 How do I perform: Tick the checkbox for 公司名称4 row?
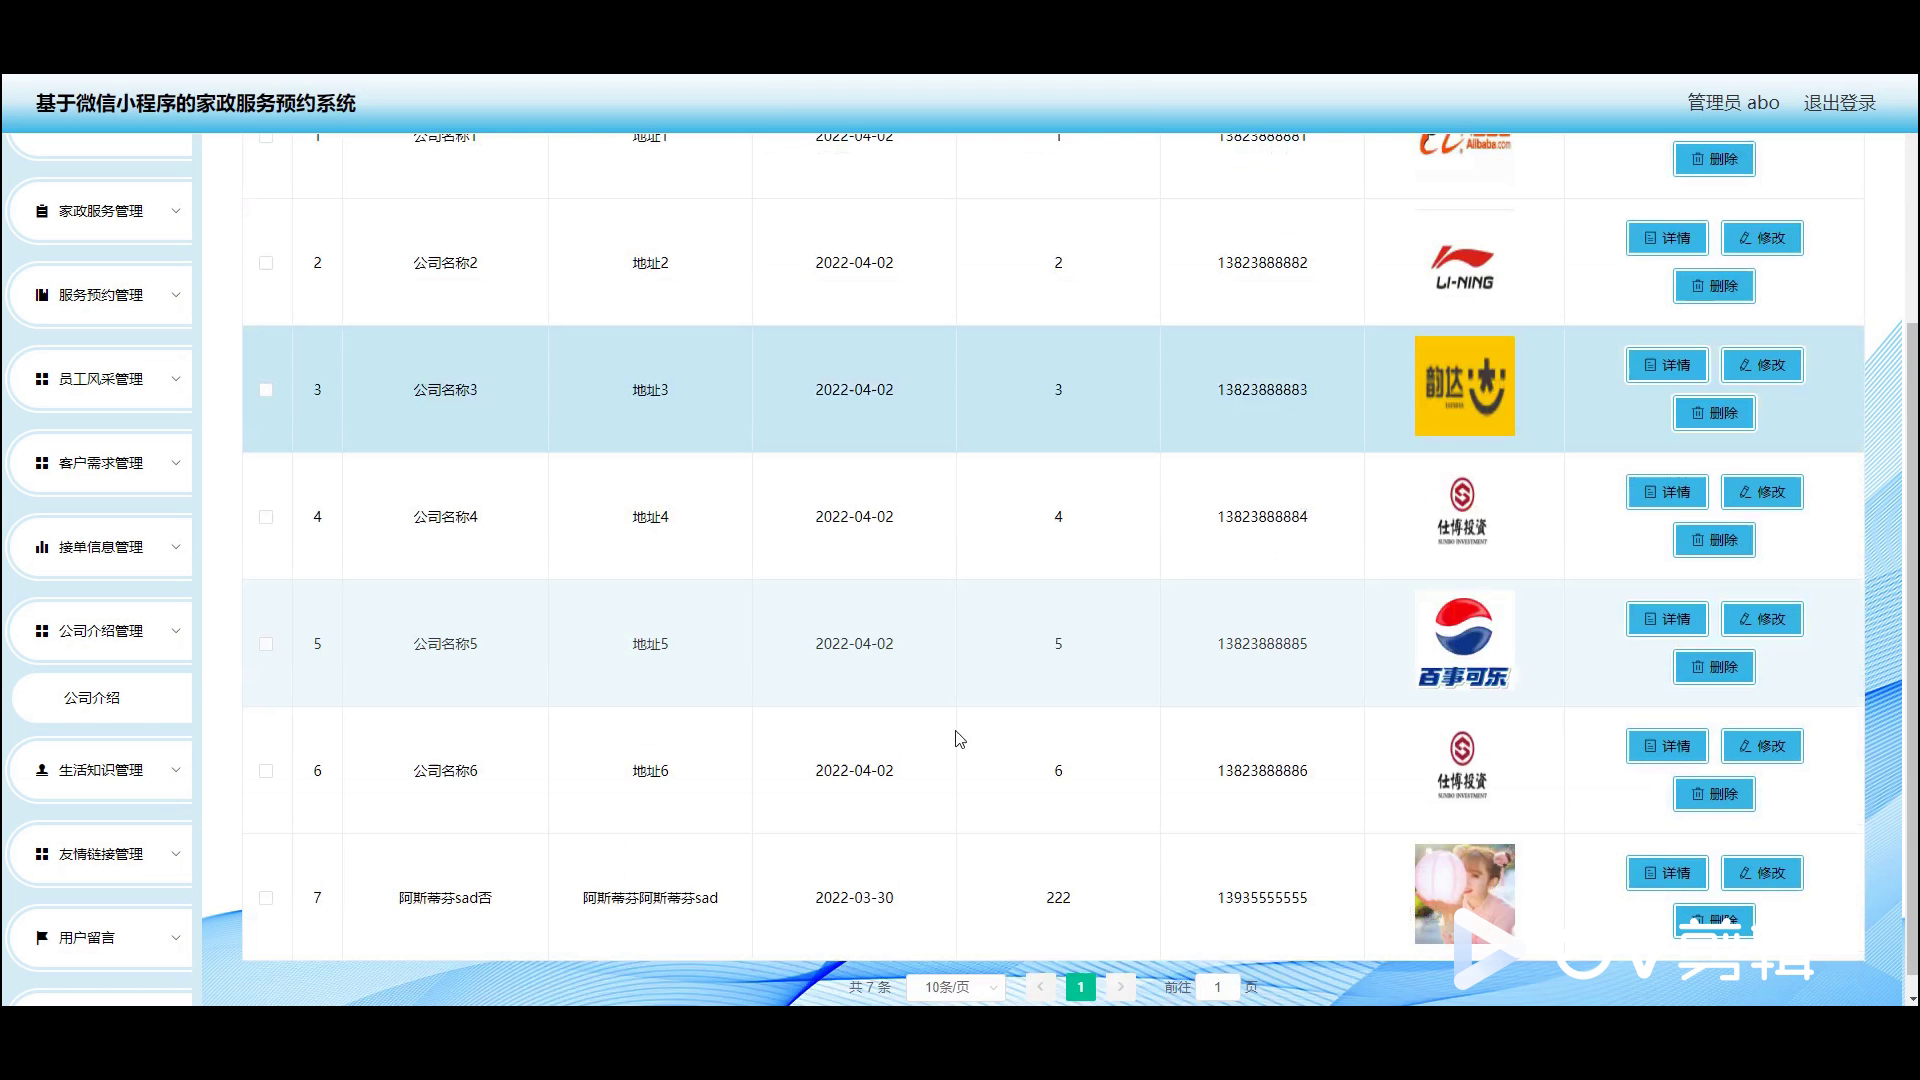(x=266, y=517)
